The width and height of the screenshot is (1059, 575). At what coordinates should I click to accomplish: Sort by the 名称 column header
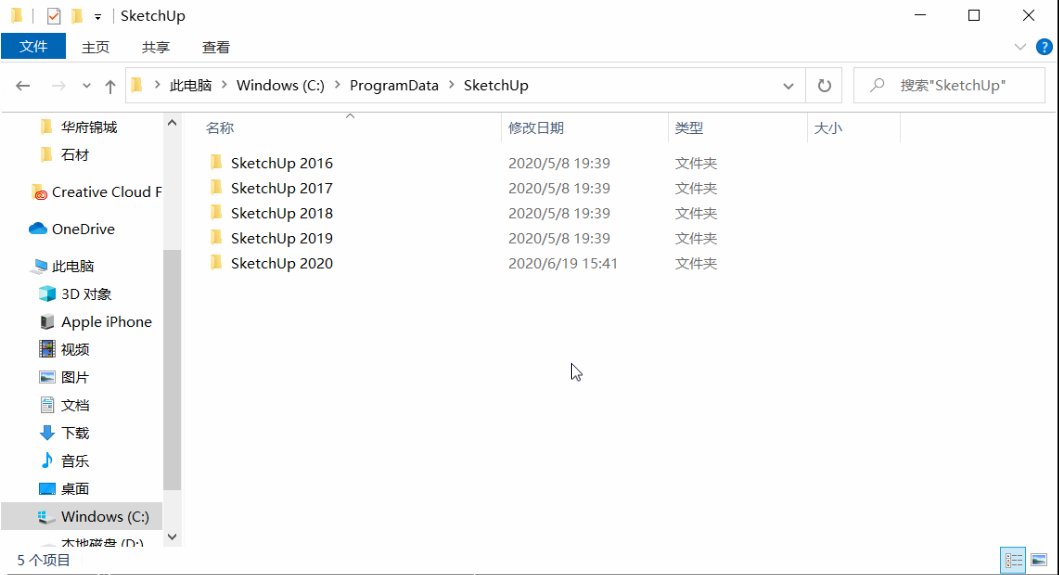(219, 128)
